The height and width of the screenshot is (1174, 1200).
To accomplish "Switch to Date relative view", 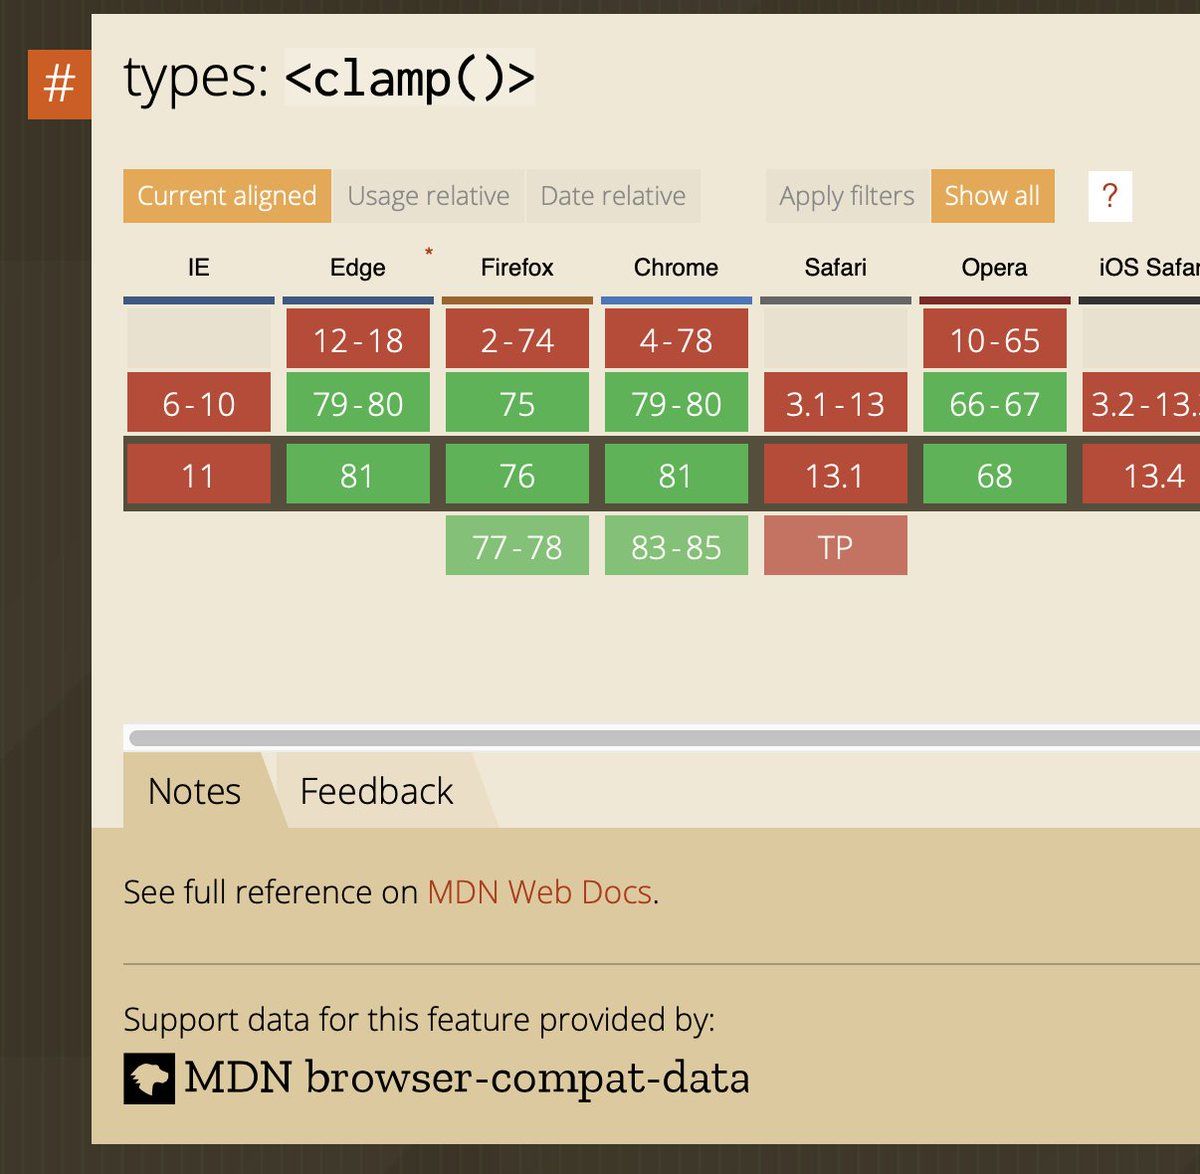I will click(613, 196).
